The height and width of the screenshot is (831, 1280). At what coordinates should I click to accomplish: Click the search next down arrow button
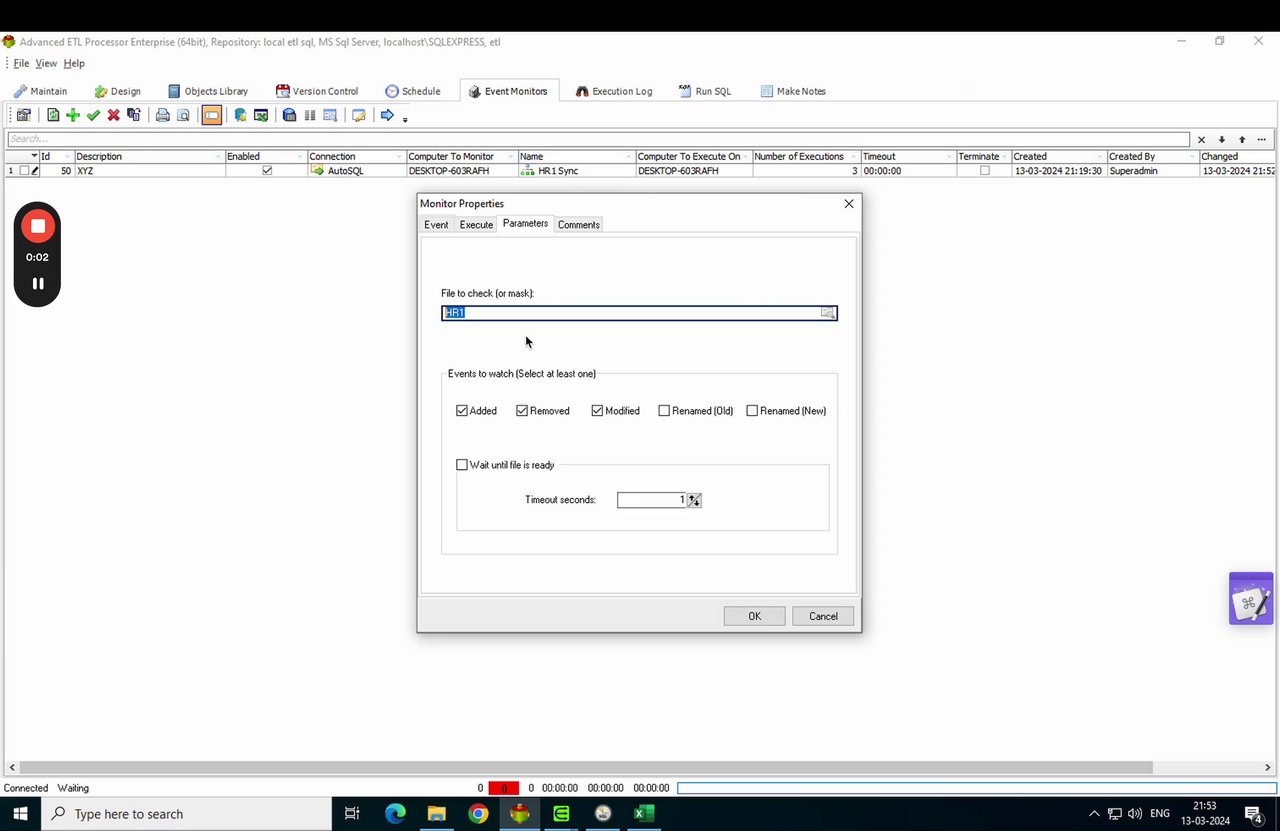point(1222,139)
